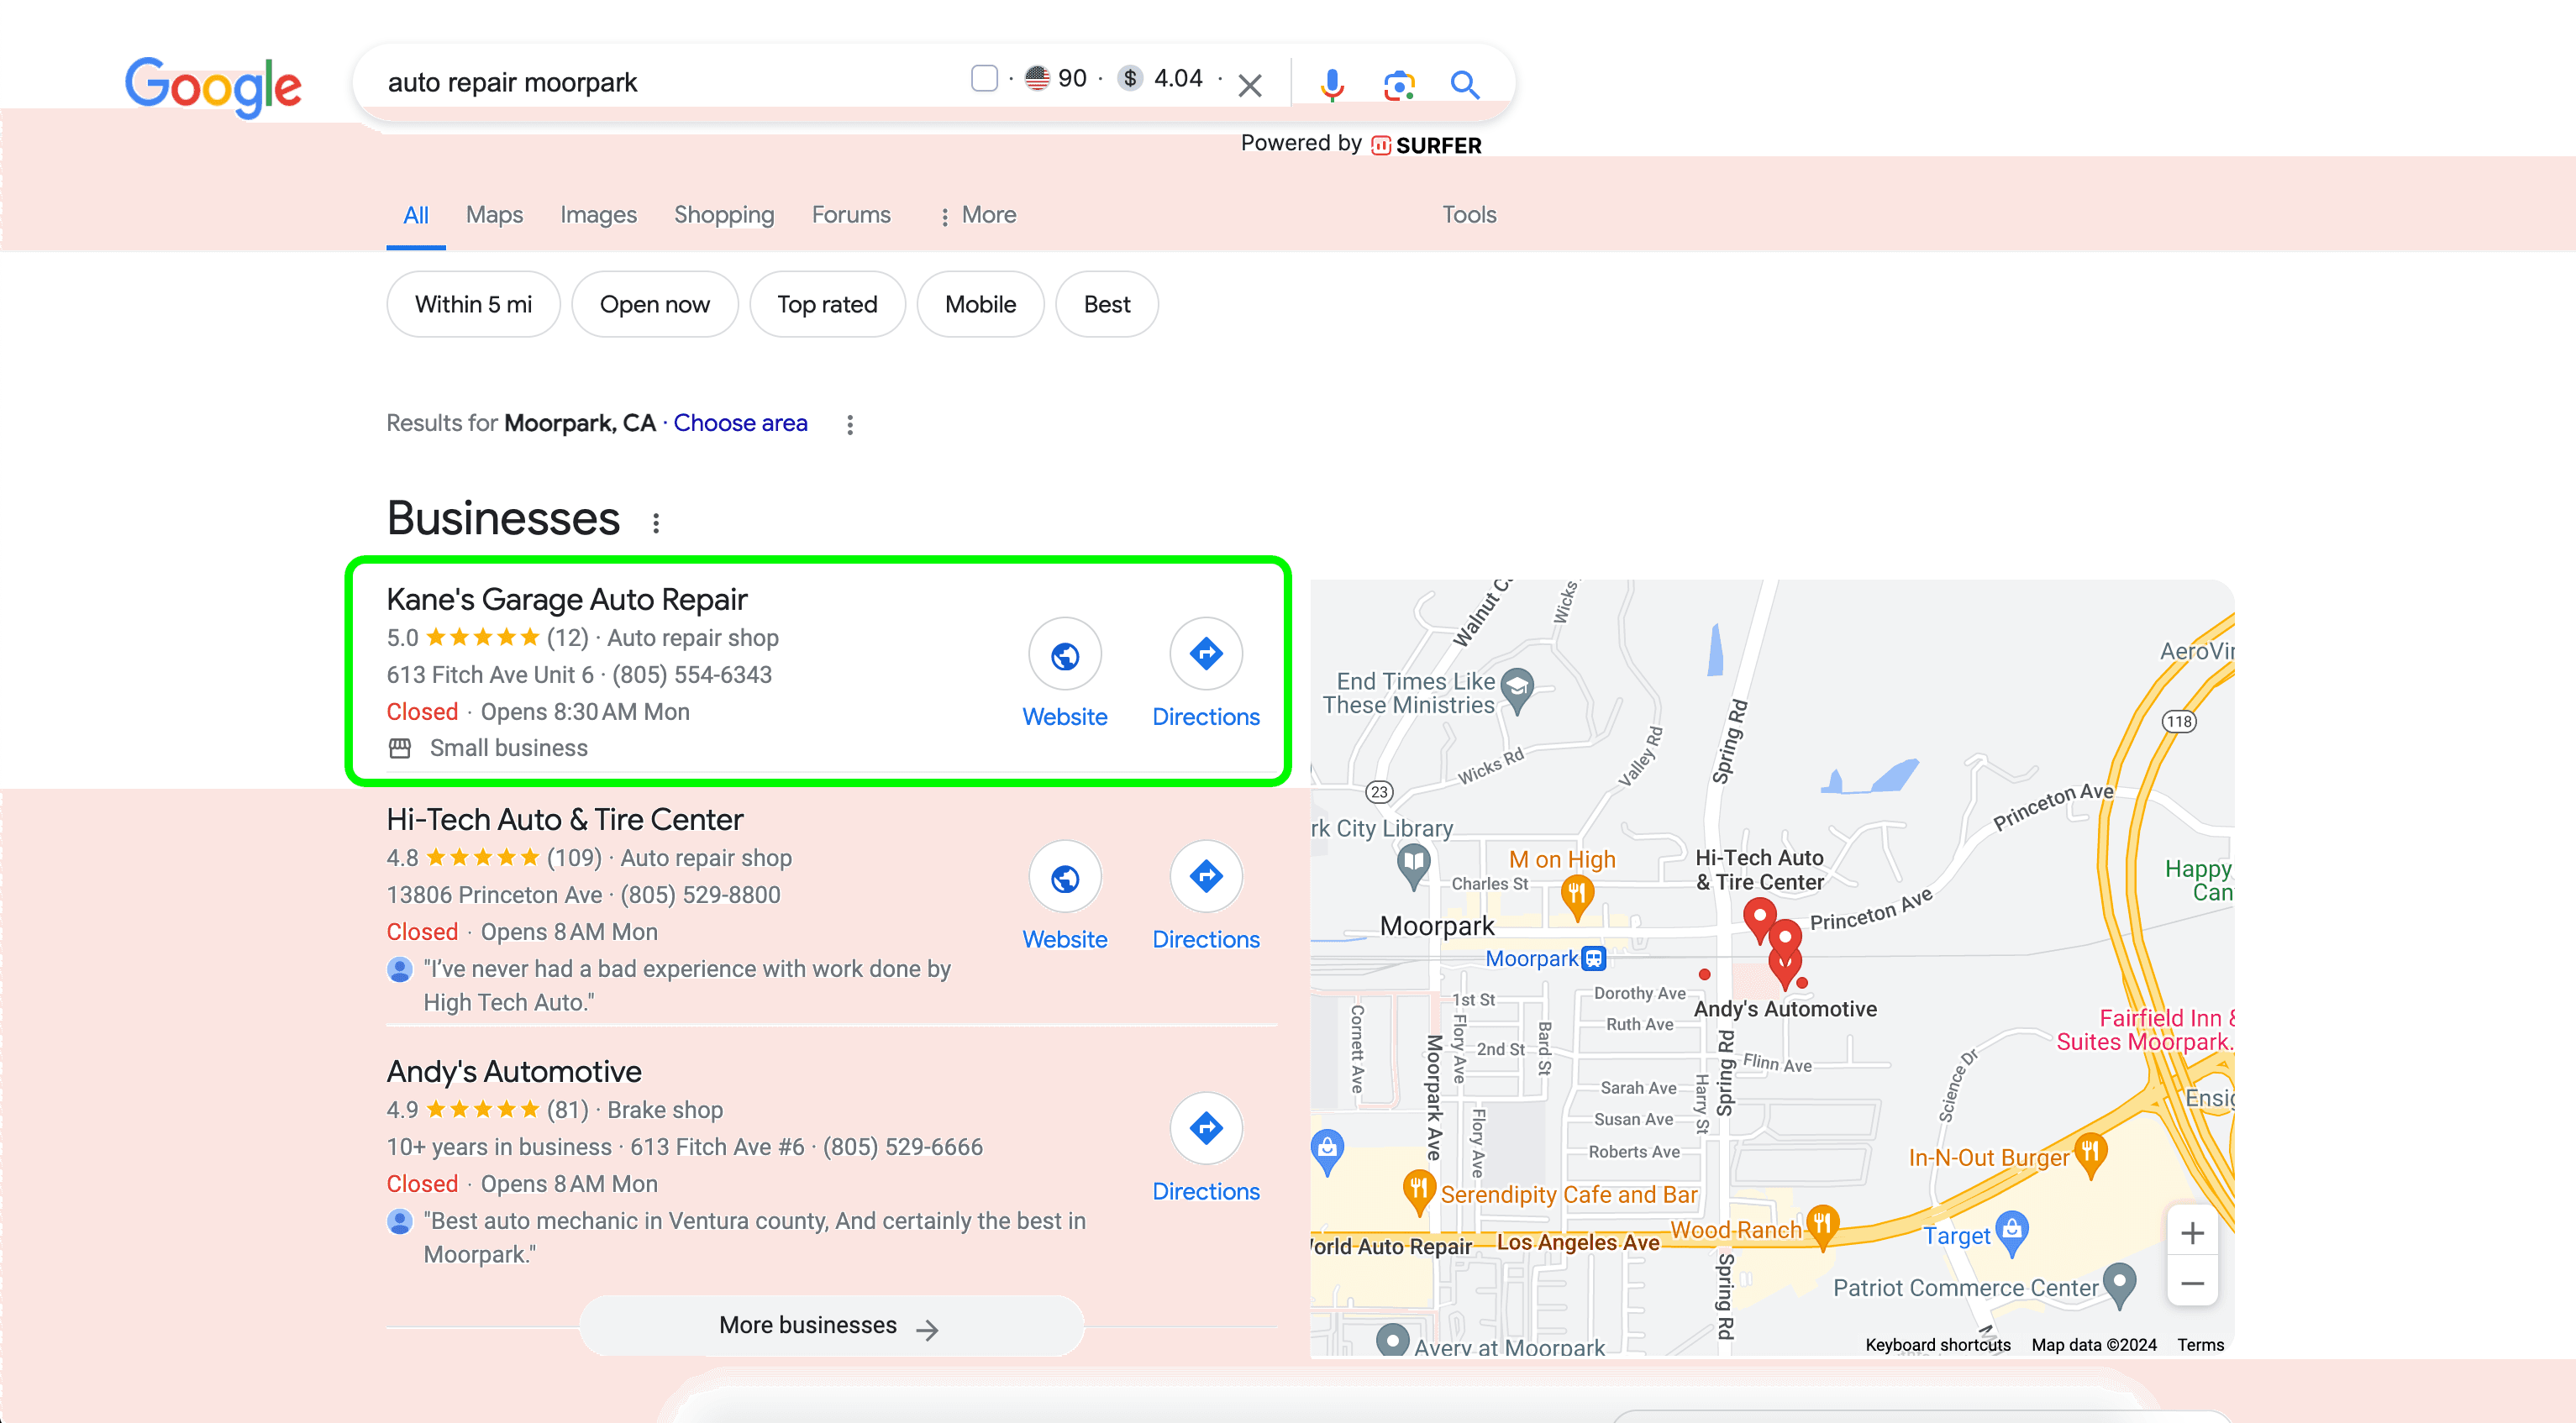Select the All tab
This screenshot has height=1423, width=2576.
(x=416, y=215)
